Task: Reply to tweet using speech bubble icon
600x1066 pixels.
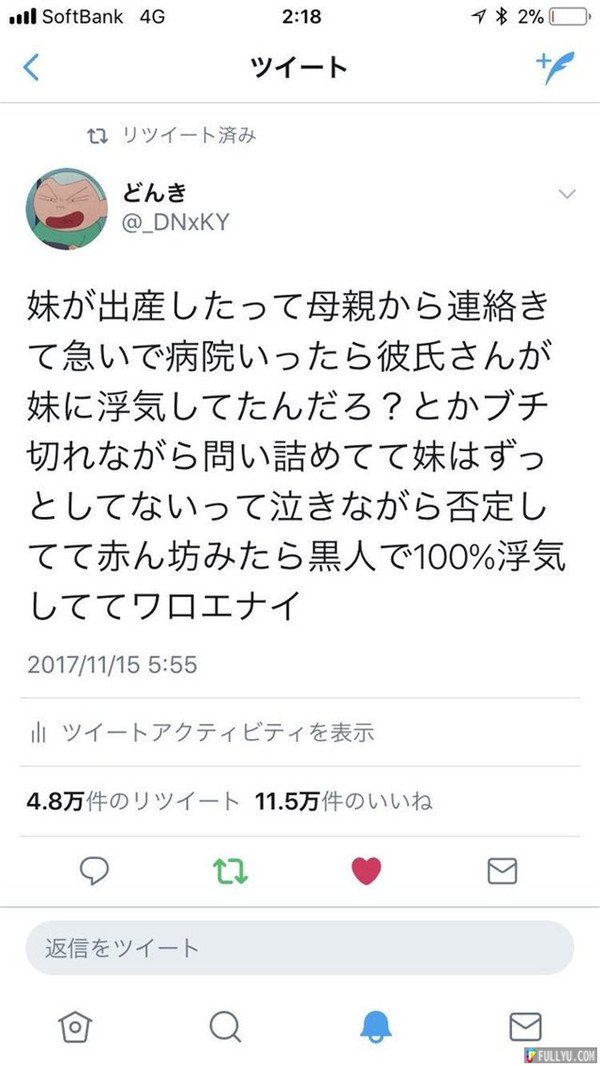Action: pyautogui.click(x=94, y=871)
